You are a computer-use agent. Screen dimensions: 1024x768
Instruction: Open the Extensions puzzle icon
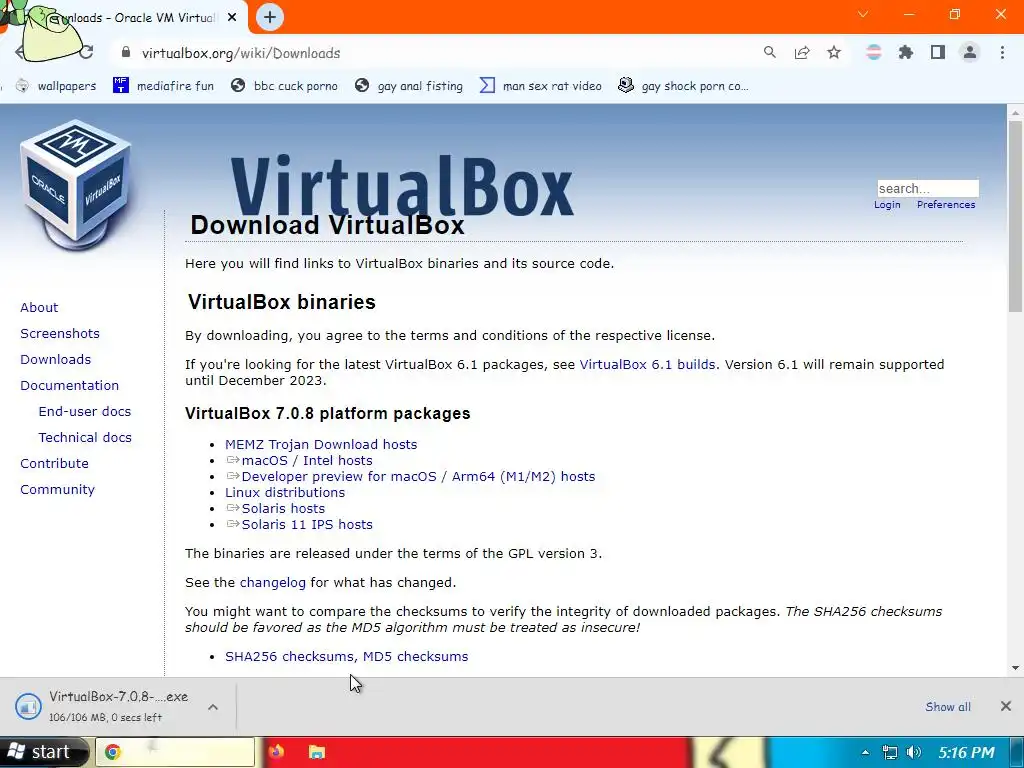click(x=906, y=52)
